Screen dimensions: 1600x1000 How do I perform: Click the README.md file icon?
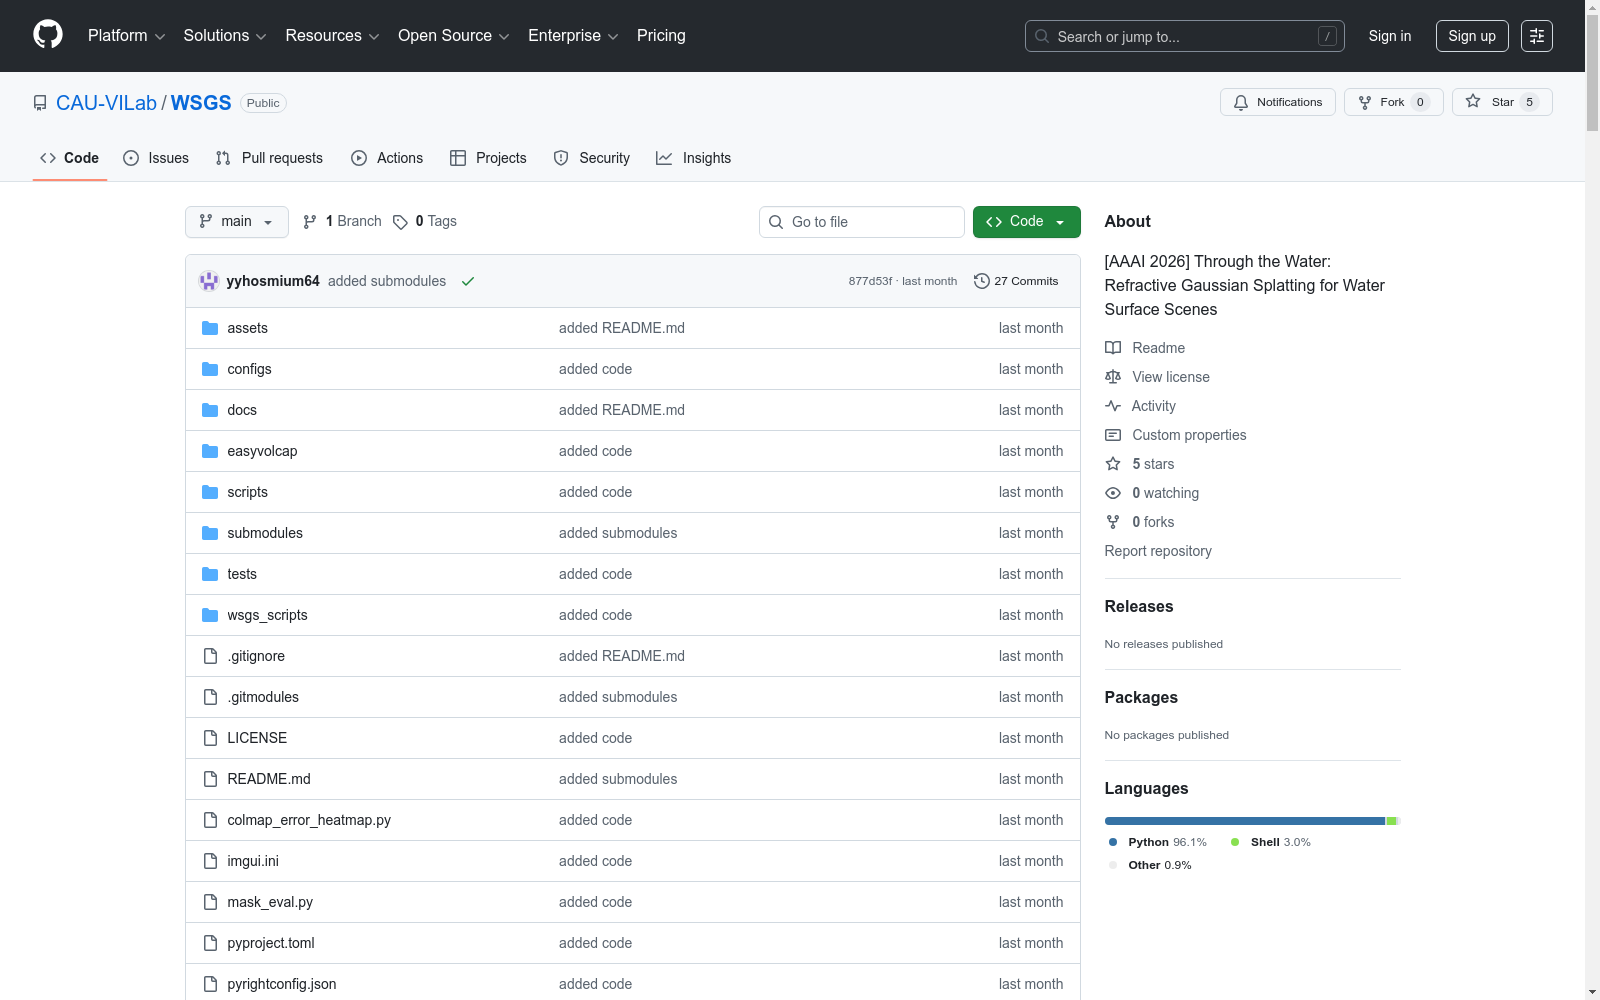(210, 779)
